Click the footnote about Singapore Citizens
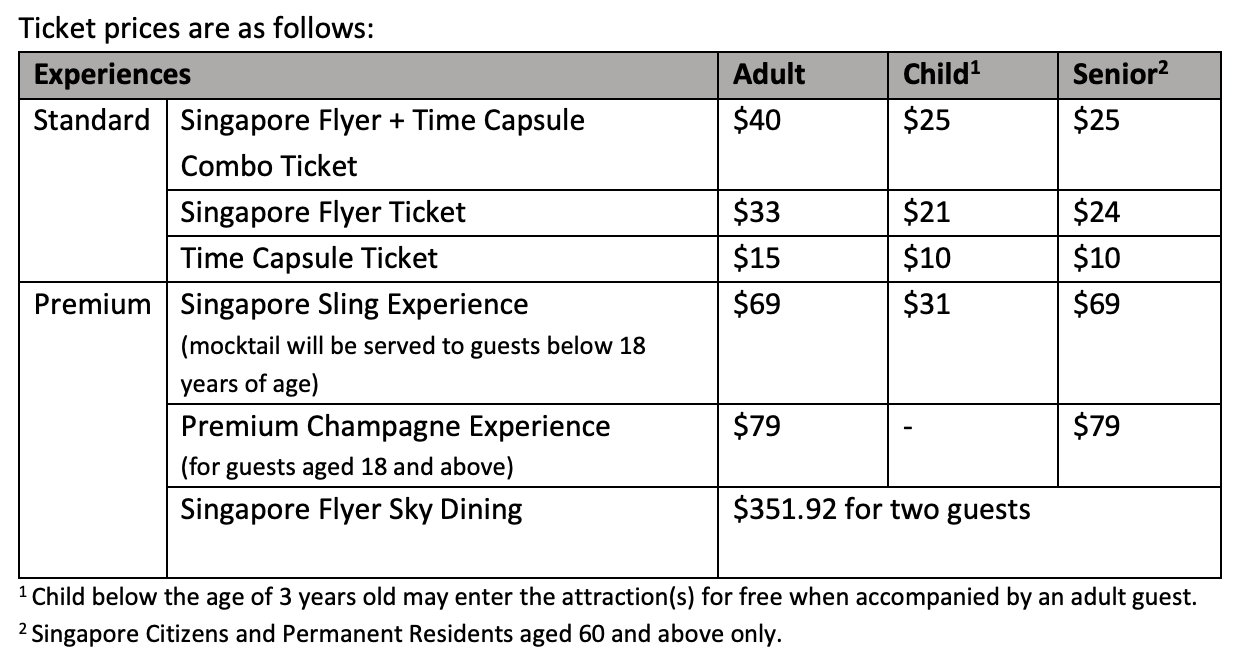This screenshot has height=660, width=1242. click(x=400, y=634)
